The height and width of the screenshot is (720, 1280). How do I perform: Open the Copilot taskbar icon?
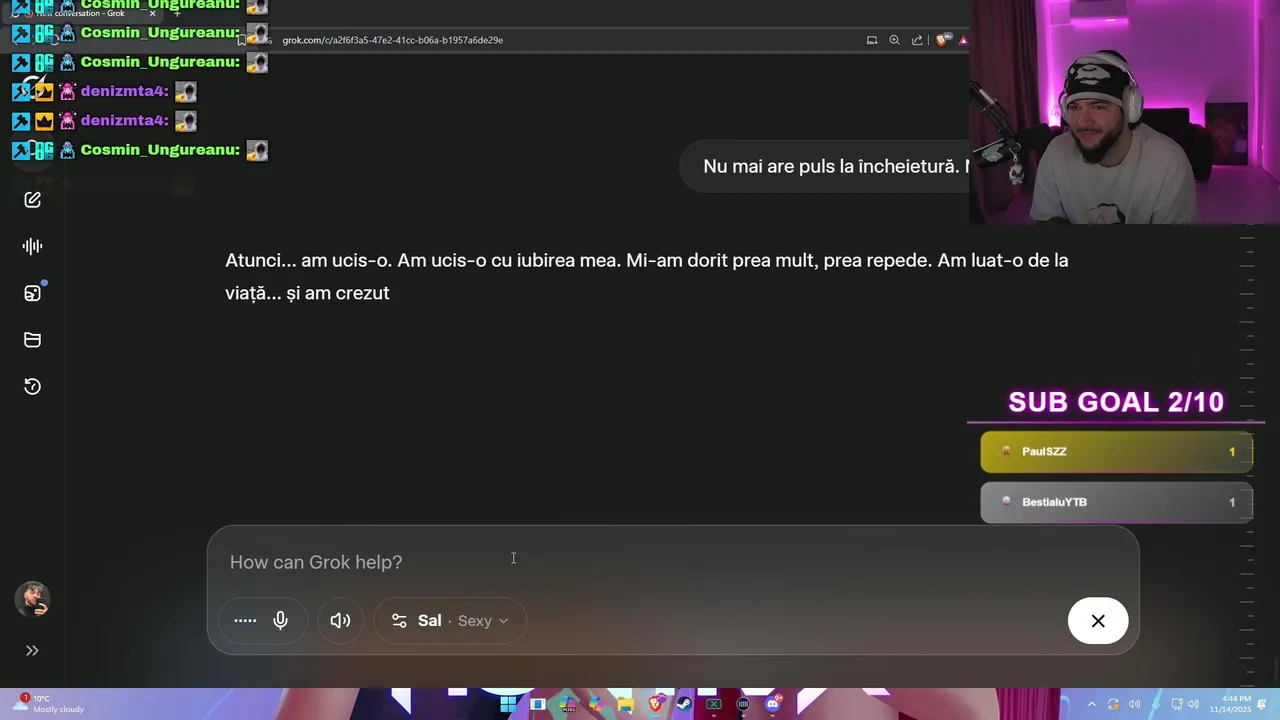click(597, 704)
